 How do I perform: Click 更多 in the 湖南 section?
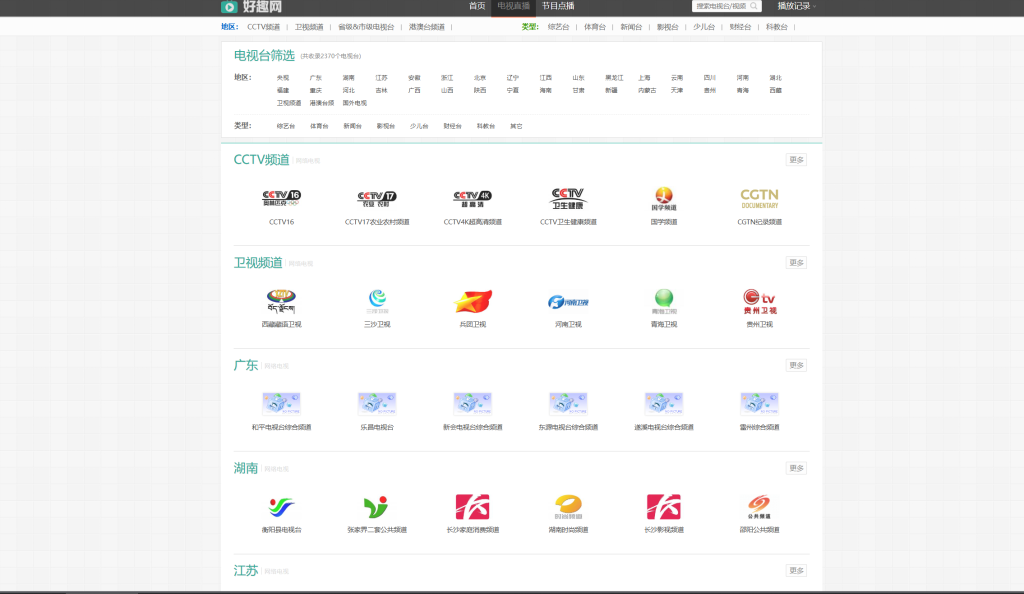tap(794, 466)
